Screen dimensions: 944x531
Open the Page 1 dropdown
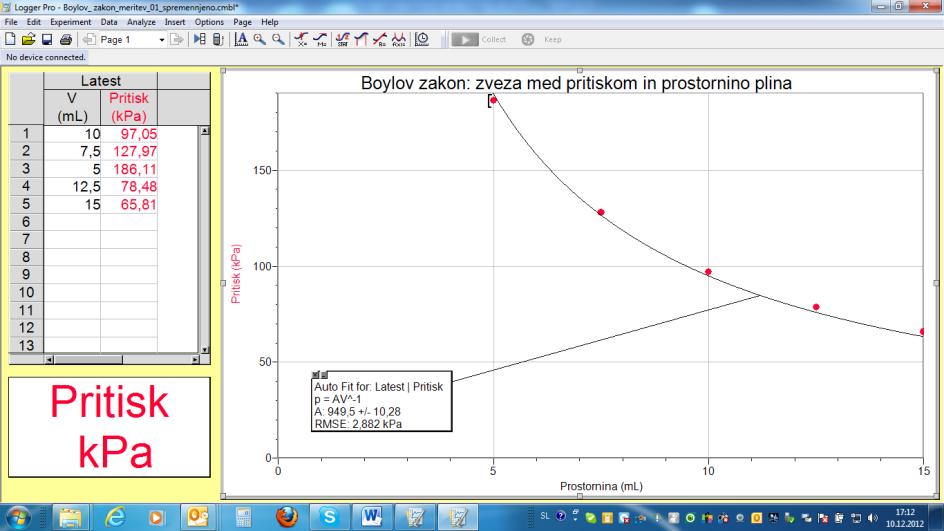161,40
